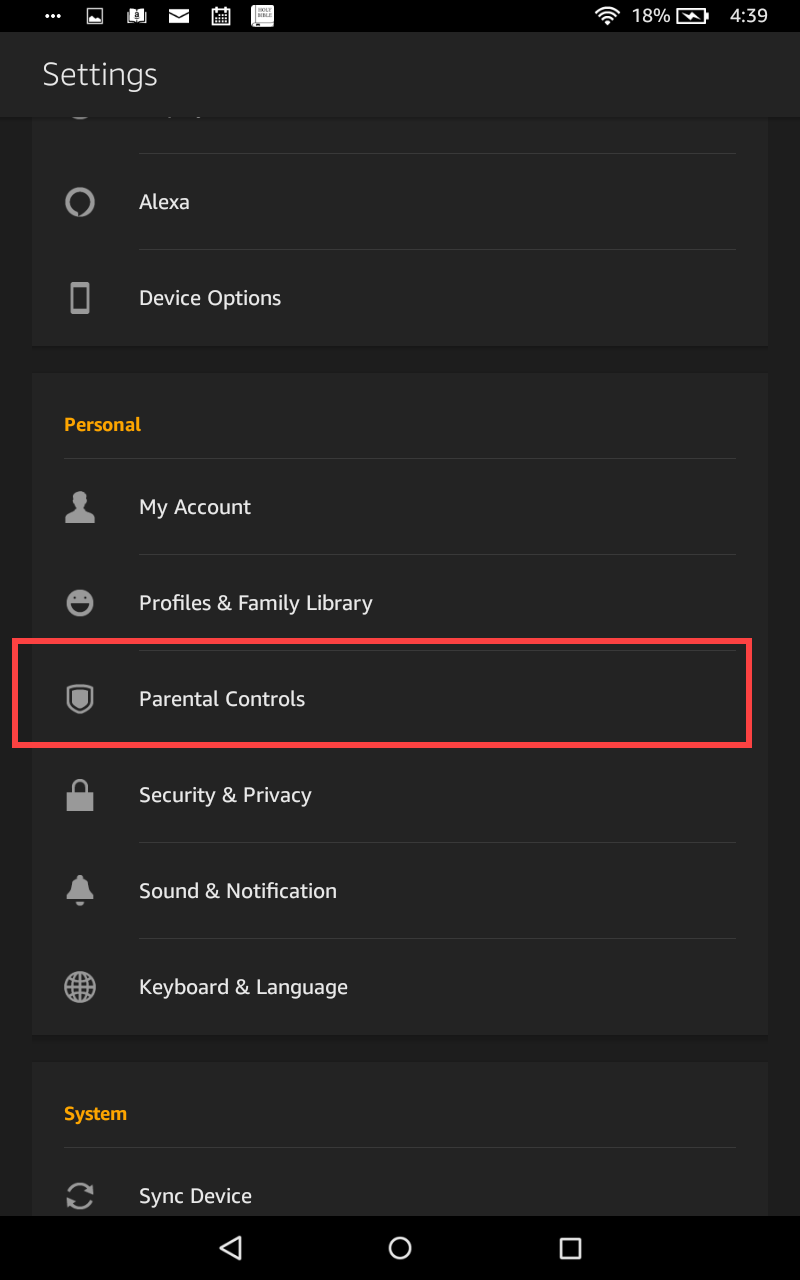800x1280 pixels.
Task: Open the Alexa settings entry
Action: pyautogui.click(x=400, y=202)
